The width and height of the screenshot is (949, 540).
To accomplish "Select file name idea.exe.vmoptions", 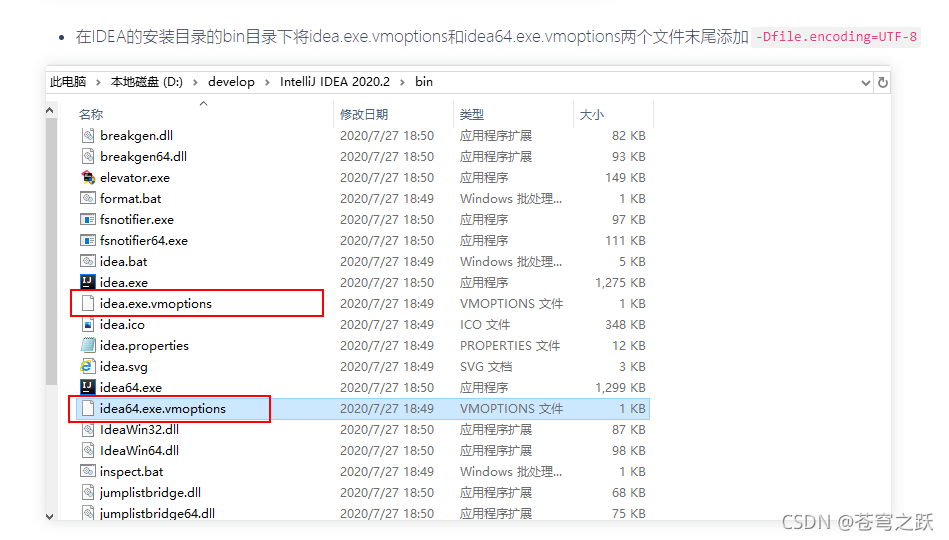I will point(156,303).
